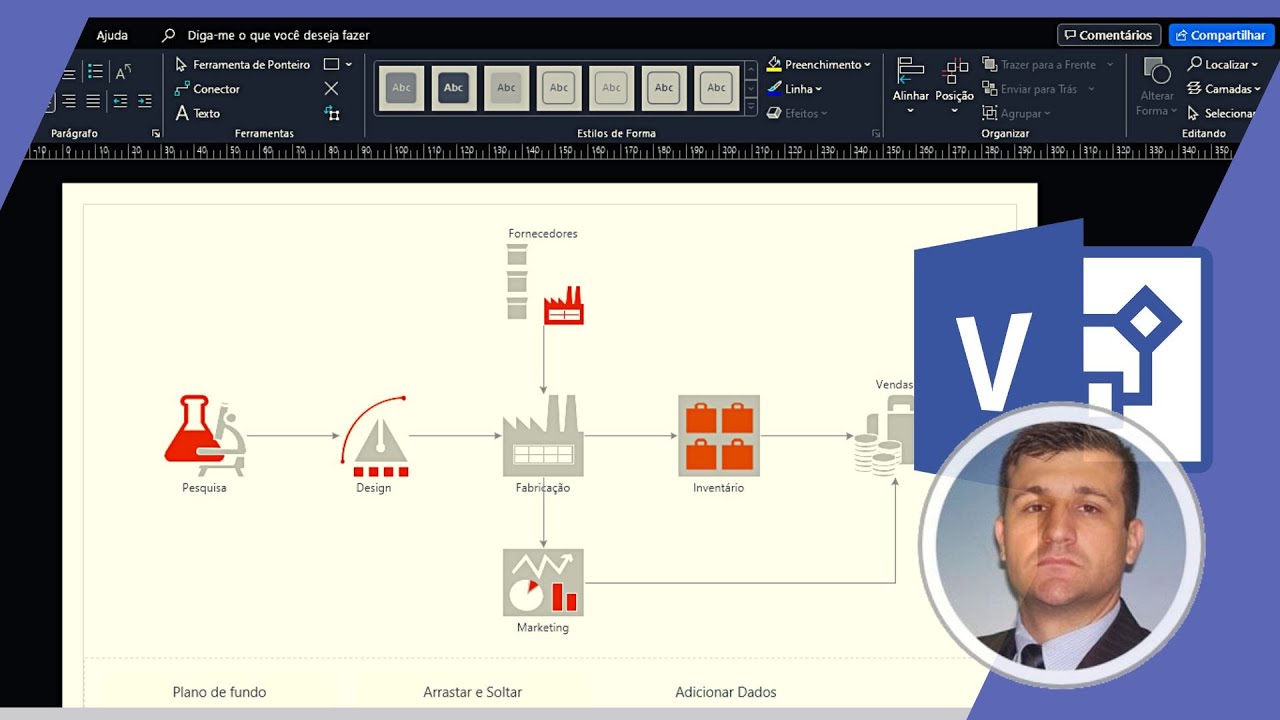
Task: Expand the full shape styles gallery
Action: 751,106
